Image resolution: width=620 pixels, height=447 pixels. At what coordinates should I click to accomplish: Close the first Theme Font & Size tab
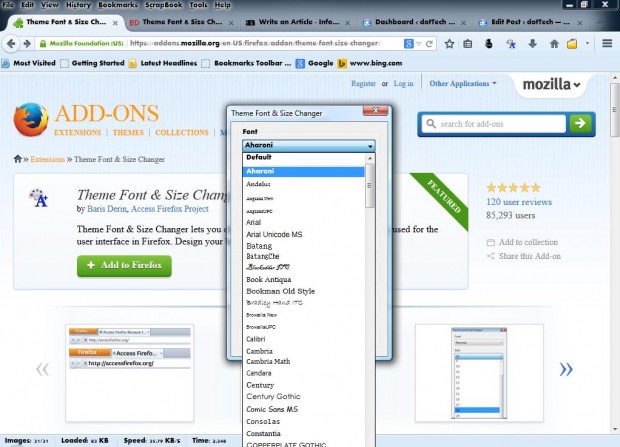[x=115, y=23]
